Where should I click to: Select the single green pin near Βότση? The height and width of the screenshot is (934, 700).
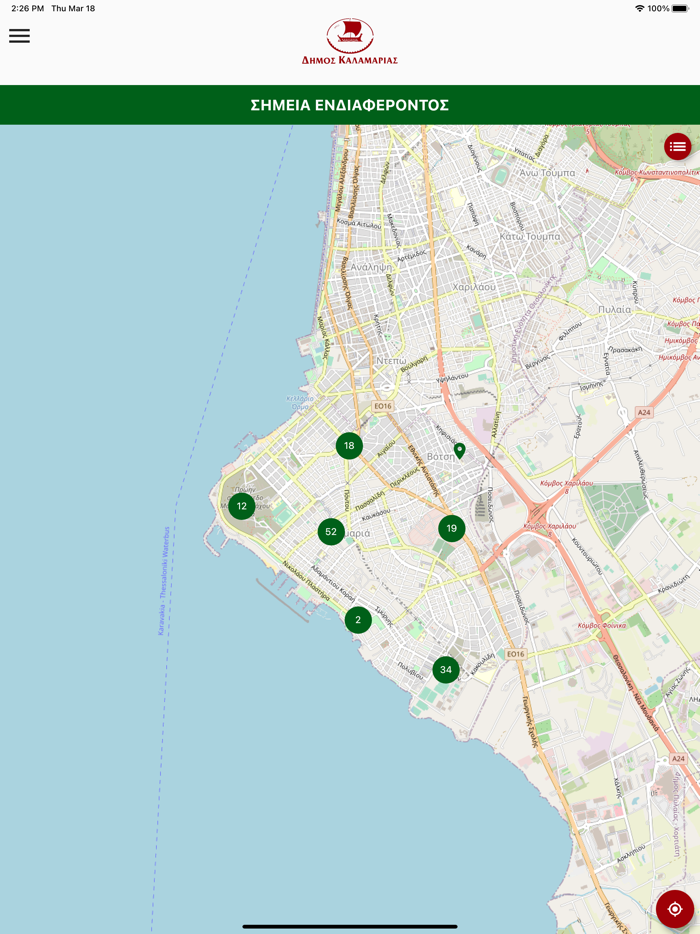[x=459, y=451]
